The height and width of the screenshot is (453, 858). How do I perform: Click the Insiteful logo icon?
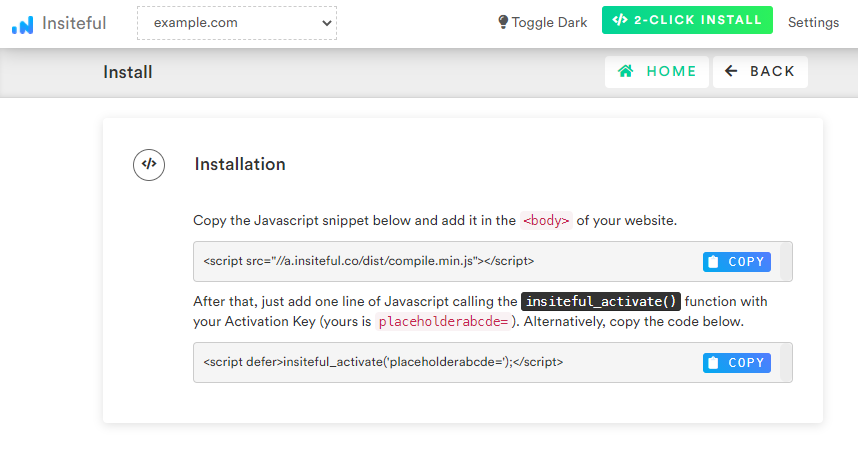point(22,24)
